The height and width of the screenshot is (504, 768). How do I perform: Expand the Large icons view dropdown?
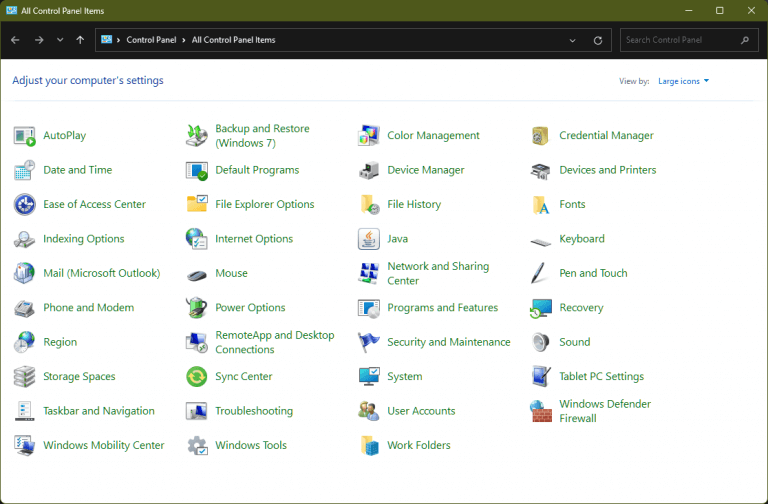tap(683, 81)
